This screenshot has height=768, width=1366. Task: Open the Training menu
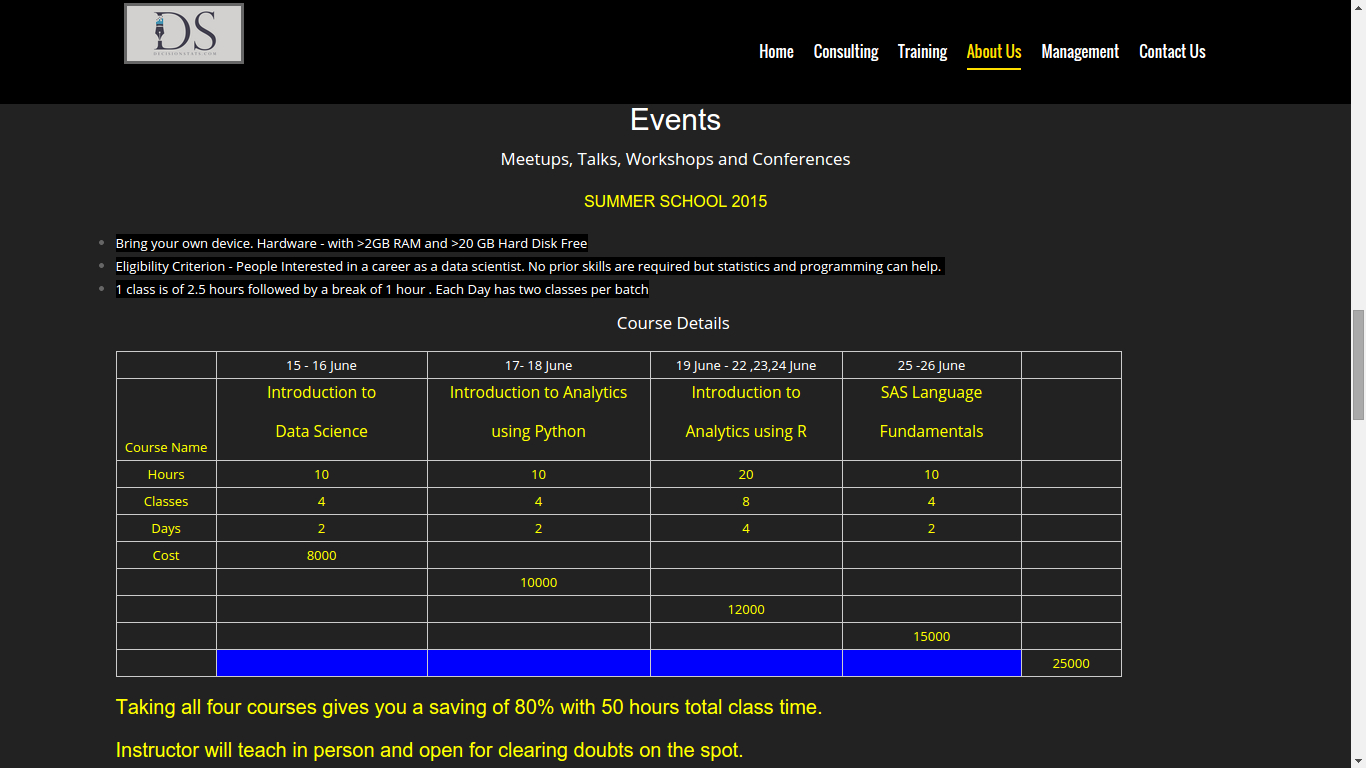922,52
